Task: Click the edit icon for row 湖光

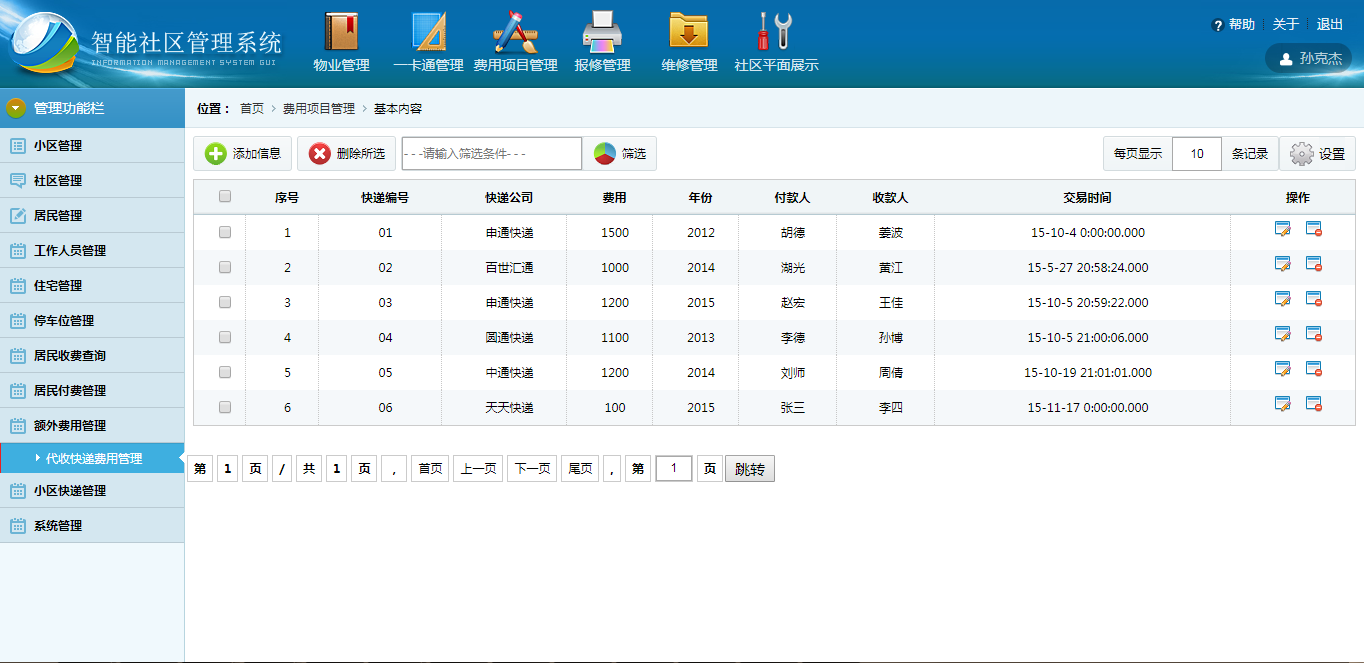Action: 1283,264
